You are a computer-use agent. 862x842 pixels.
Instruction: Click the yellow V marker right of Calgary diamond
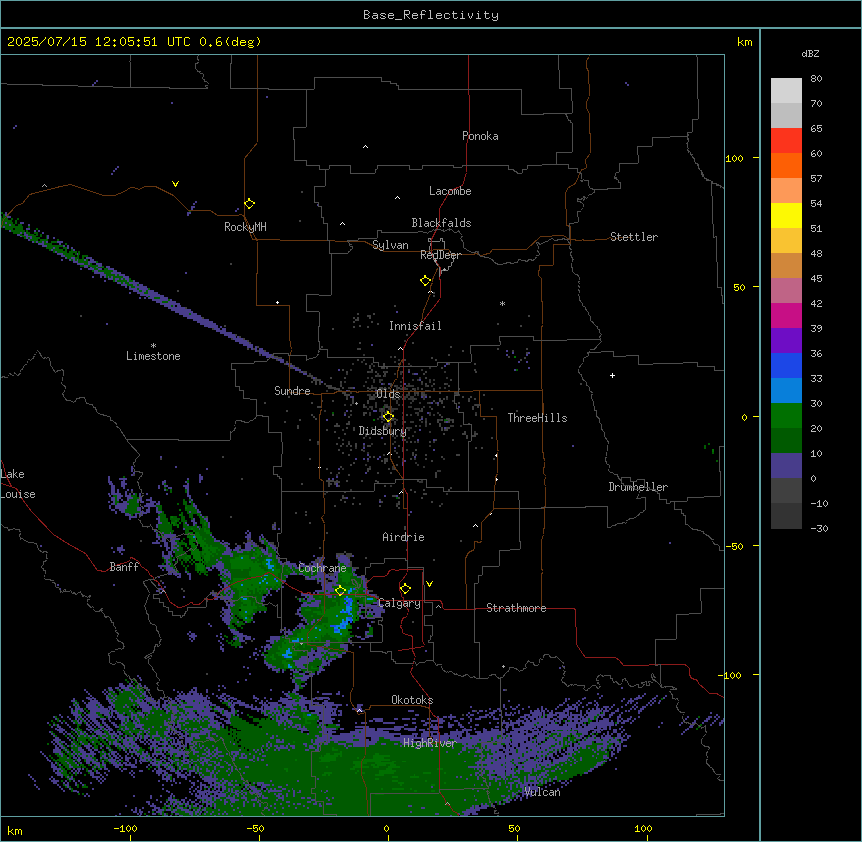(x=429, y=584)
